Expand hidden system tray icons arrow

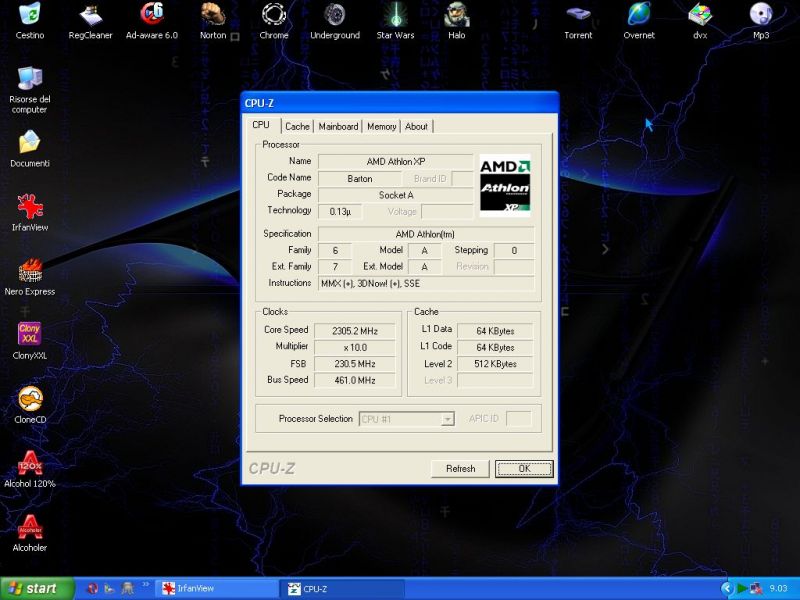pos(727,589)
